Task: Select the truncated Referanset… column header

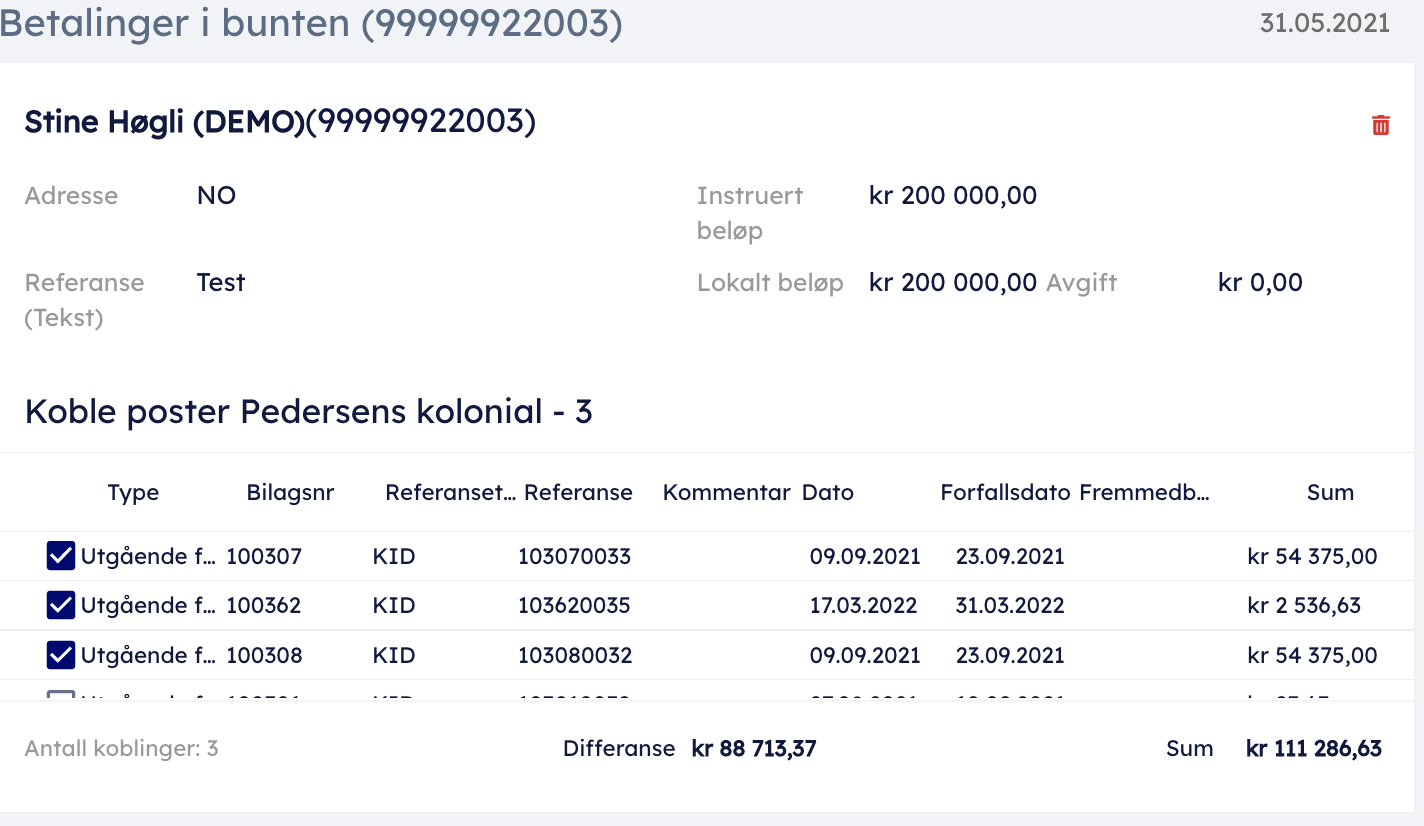Action: 450,492
